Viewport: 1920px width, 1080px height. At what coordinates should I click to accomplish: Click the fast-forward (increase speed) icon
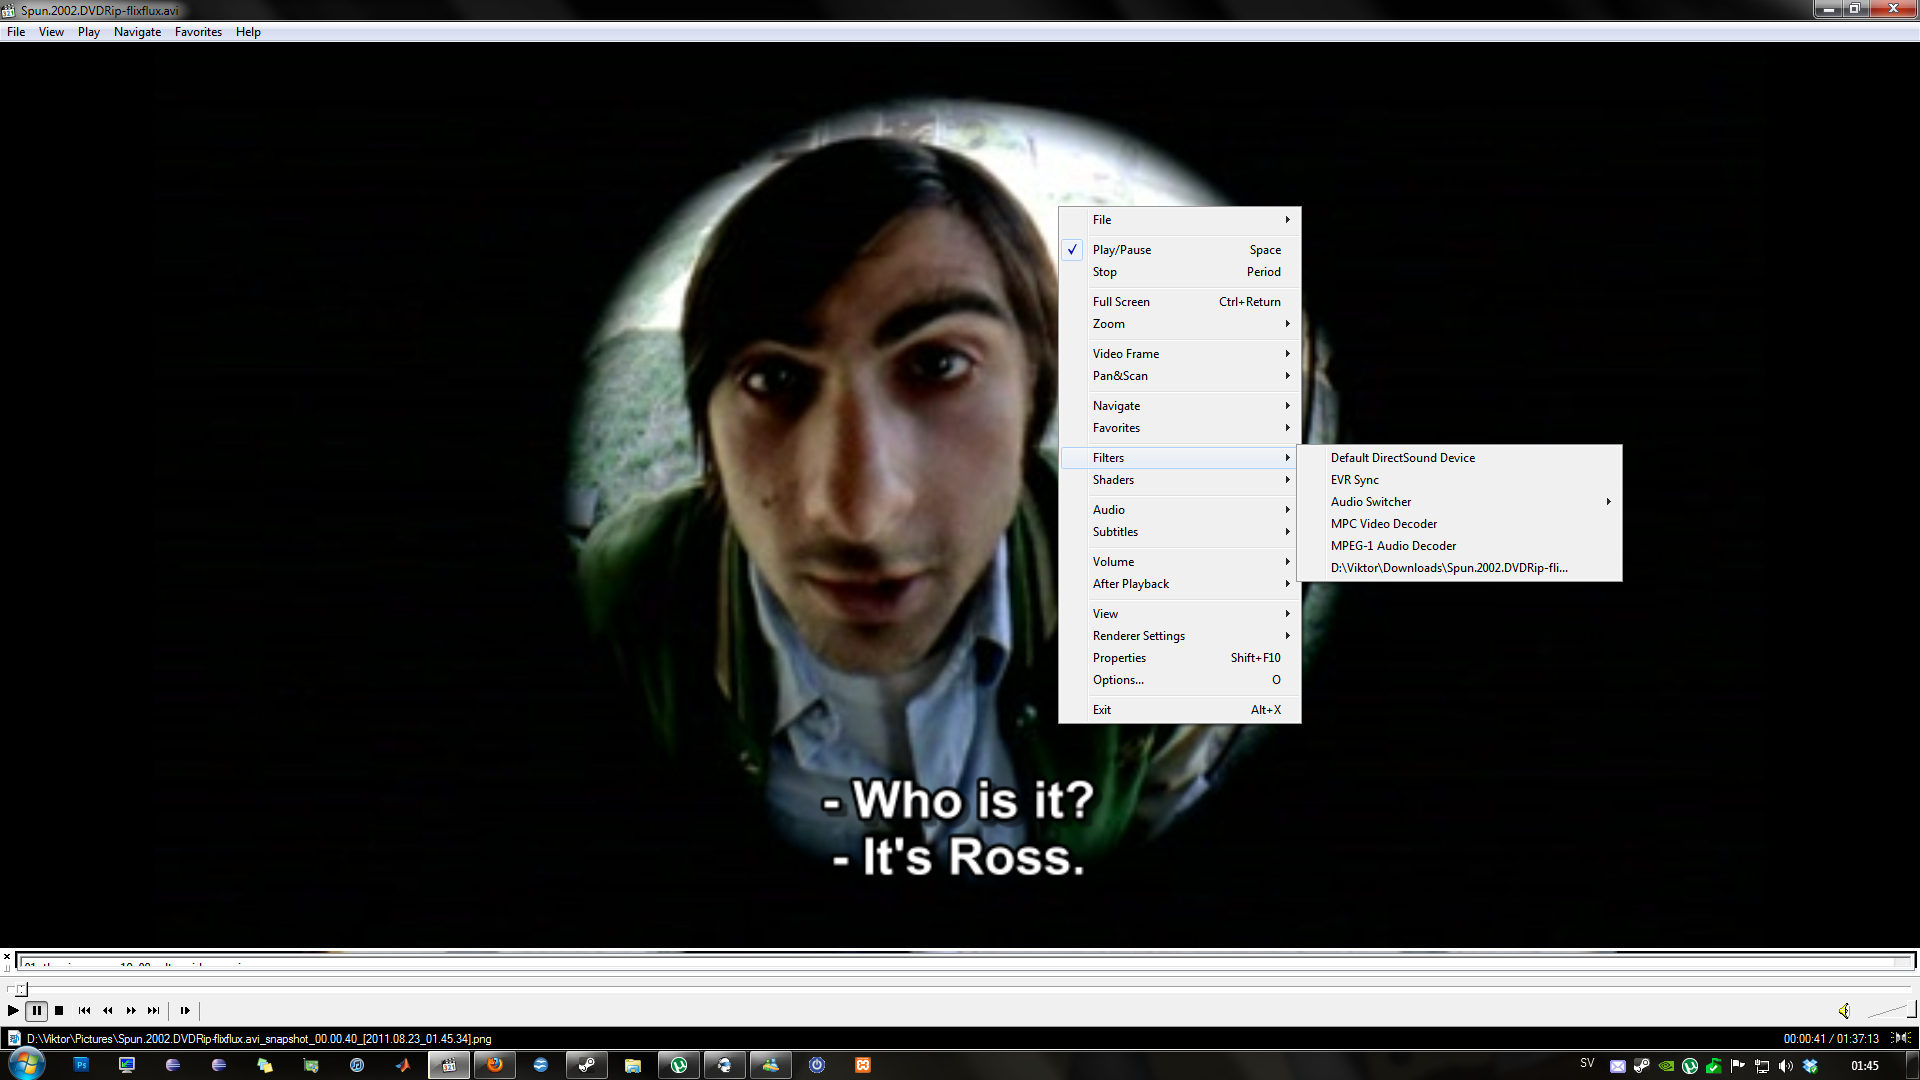click(131, 1010)
